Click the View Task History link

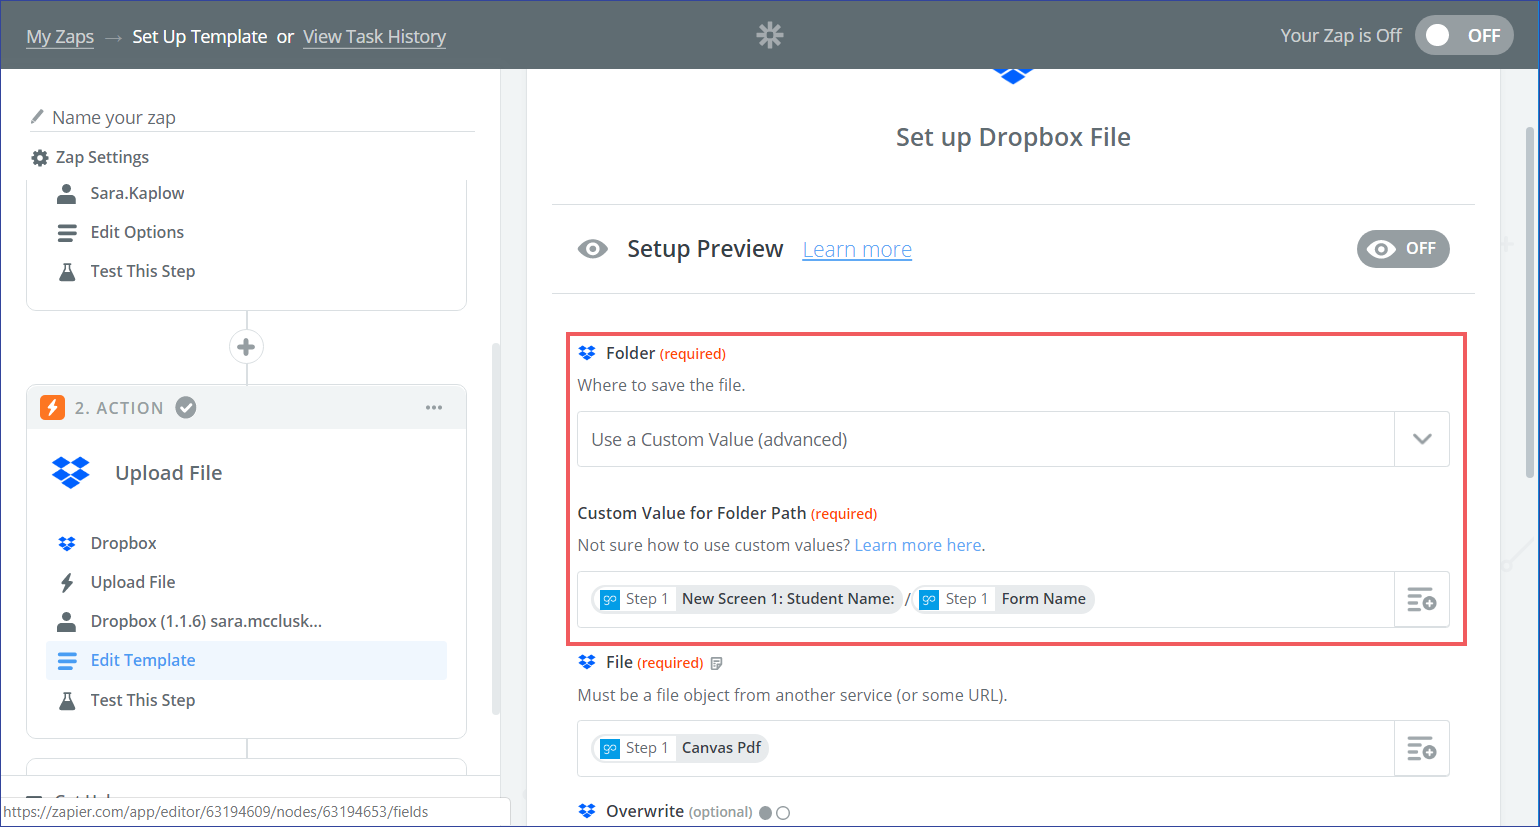click(x=374, y=36)
